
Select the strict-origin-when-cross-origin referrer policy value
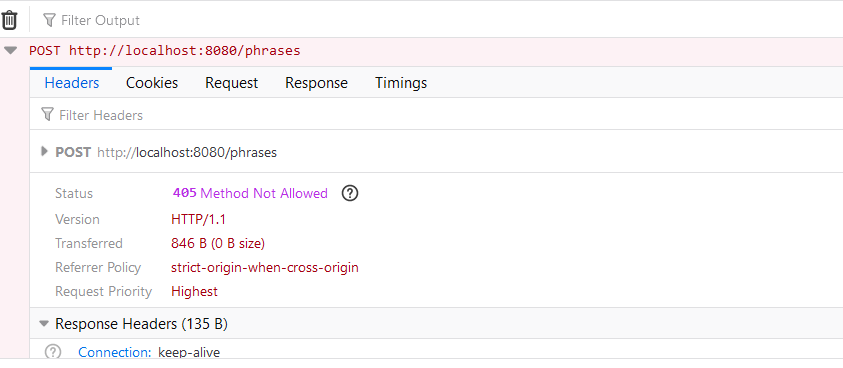click(265, 267)
